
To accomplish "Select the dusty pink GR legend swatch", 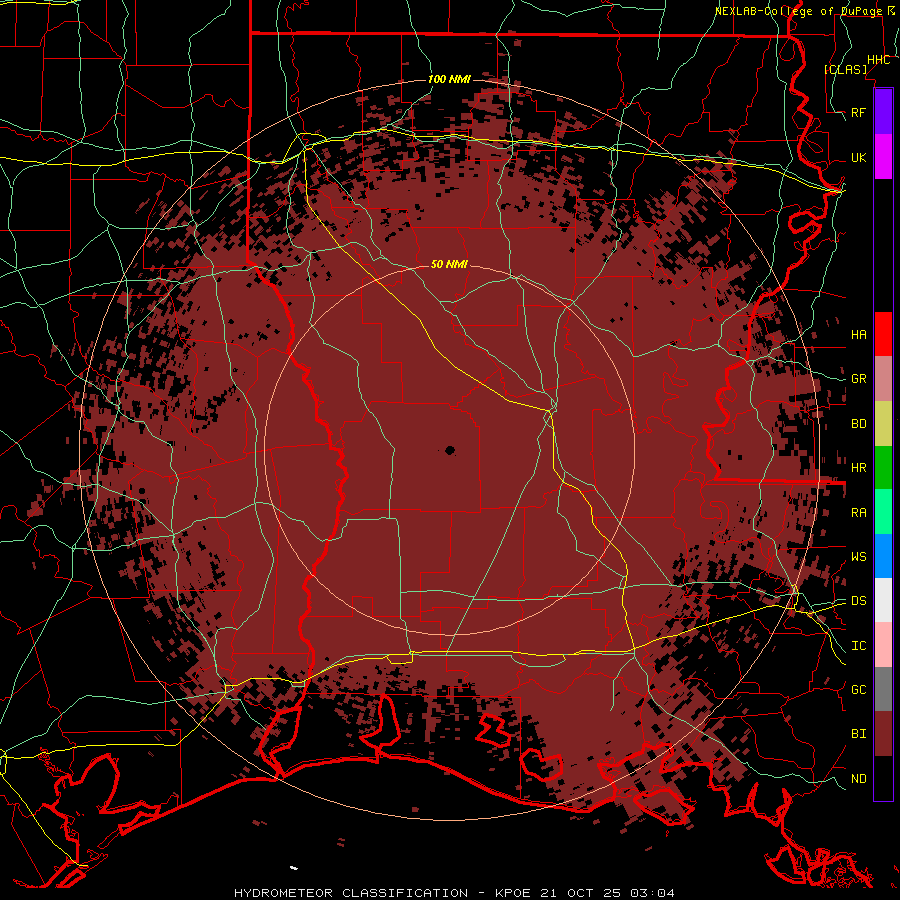I will click(x=883, y=379).
